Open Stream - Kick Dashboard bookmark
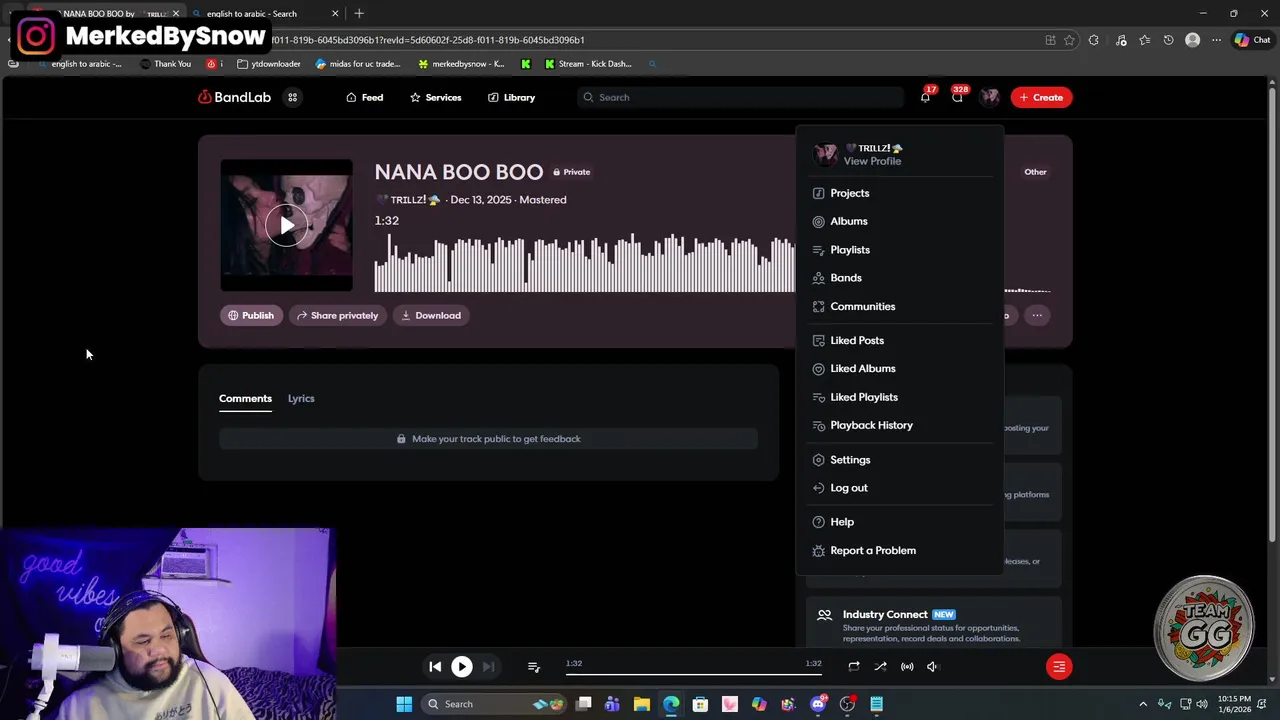 pos(588,64)
